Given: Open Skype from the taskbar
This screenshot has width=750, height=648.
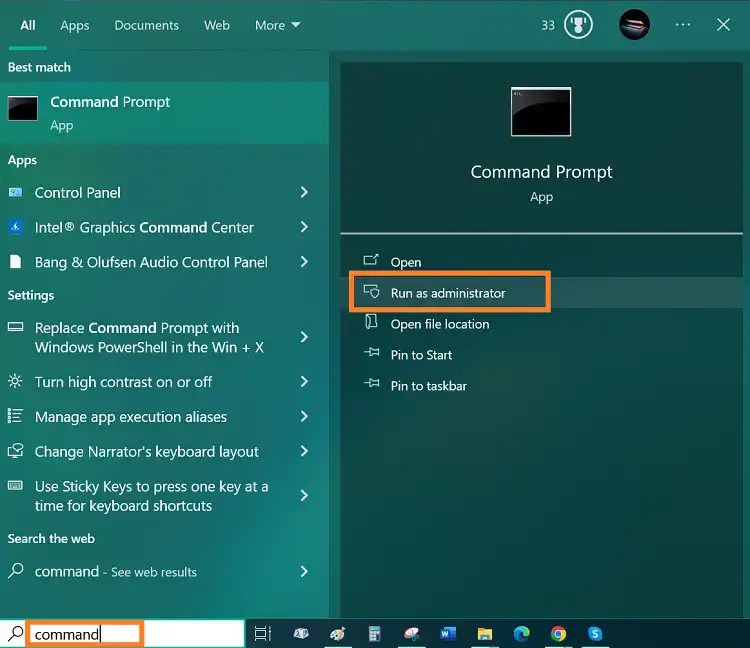Looking at the screenshot, I should coord(595,634).
